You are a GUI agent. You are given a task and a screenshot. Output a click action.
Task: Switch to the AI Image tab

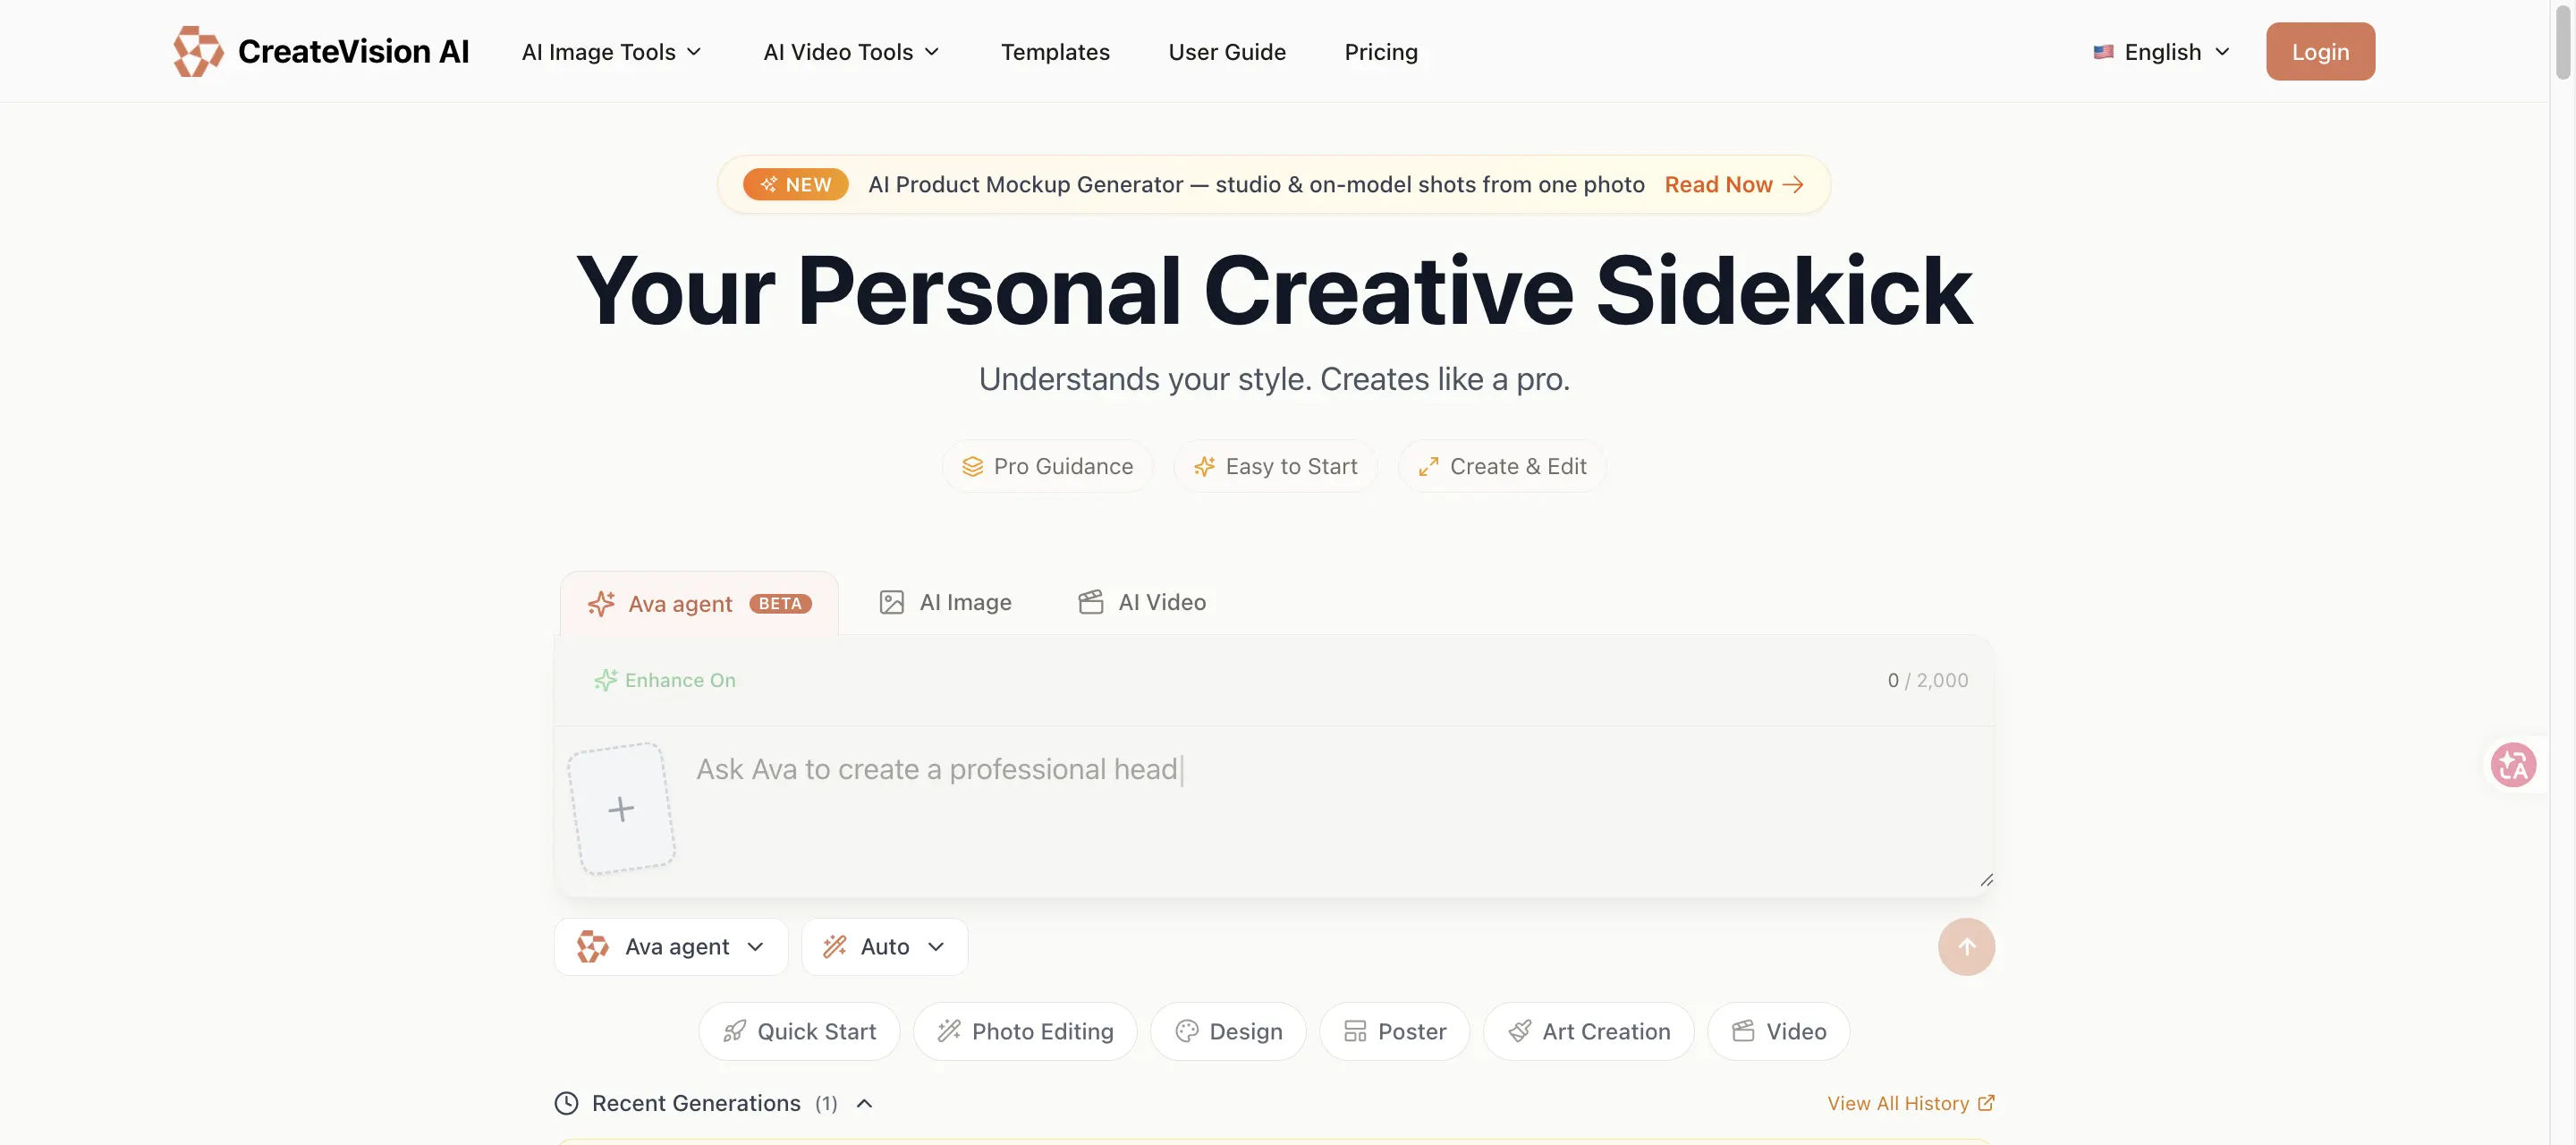[x=945, y=602]
